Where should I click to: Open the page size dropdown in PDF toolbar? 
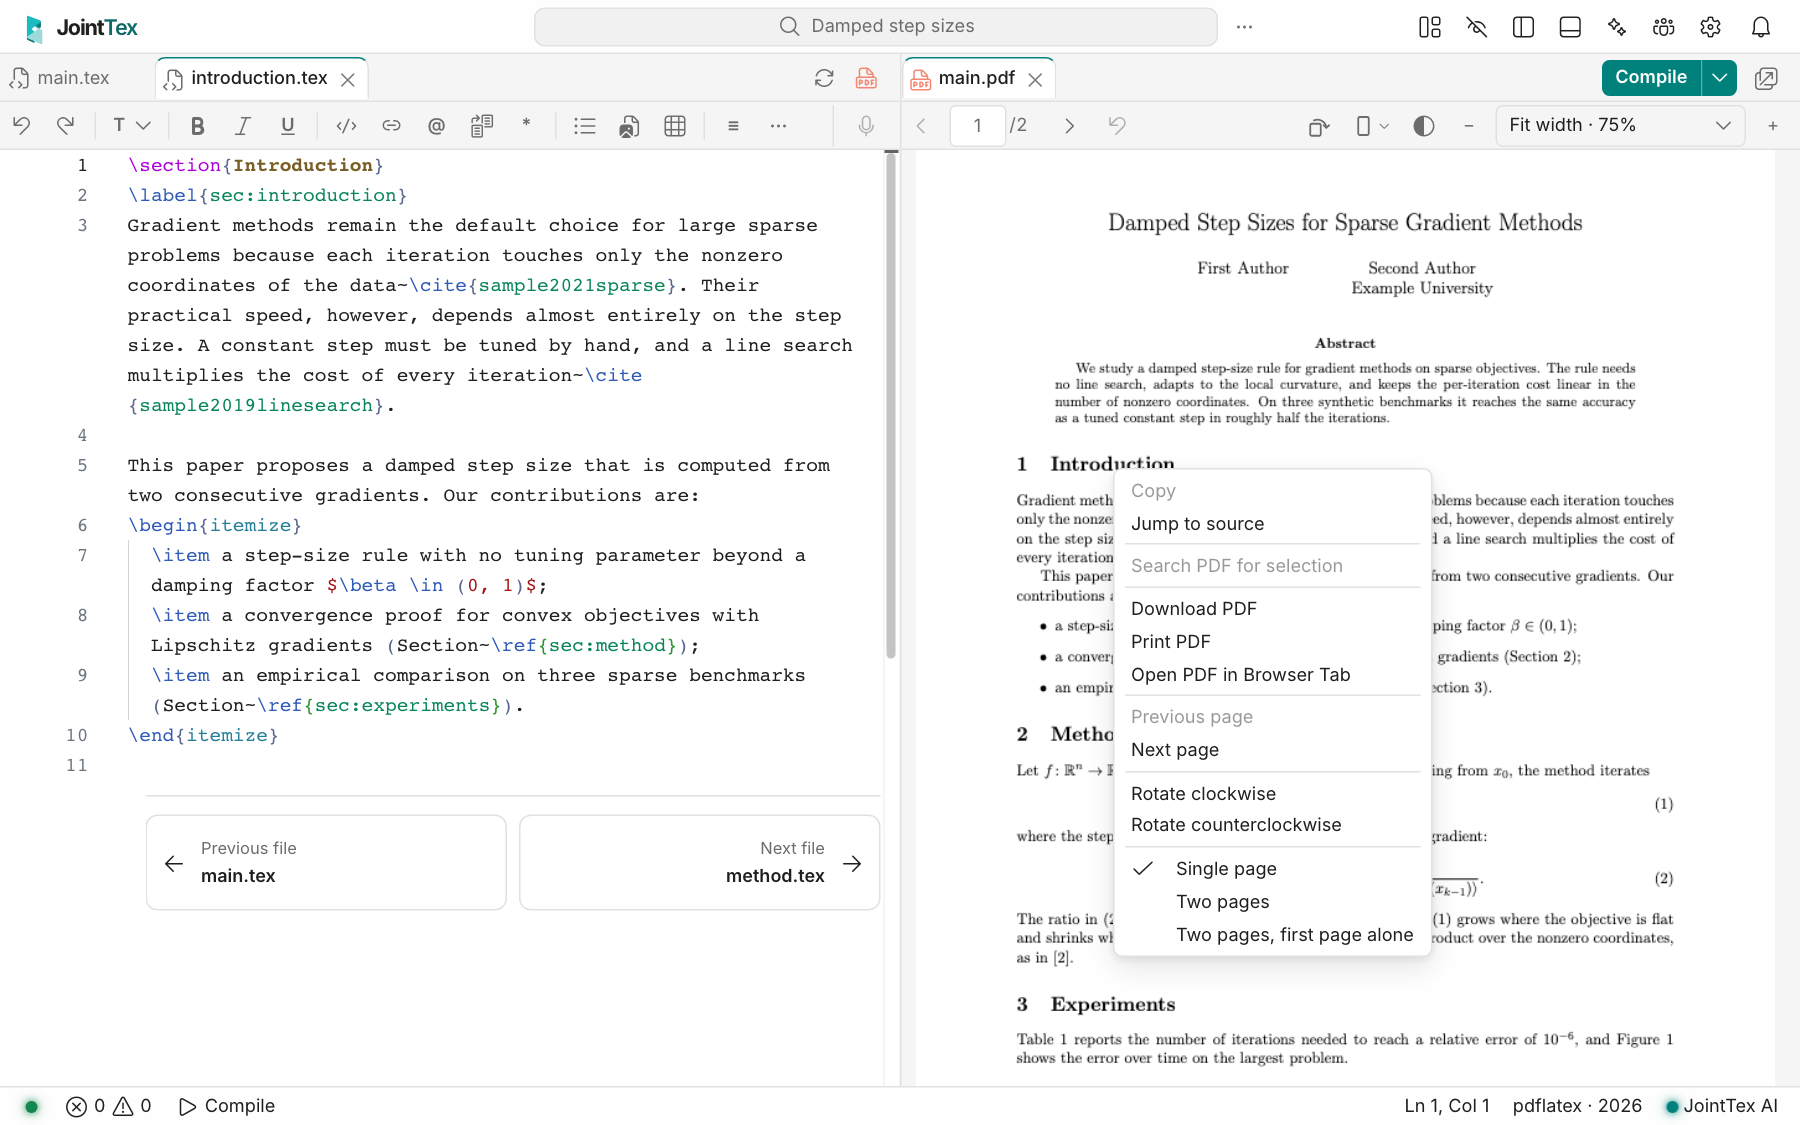[x=1372, y=126]
